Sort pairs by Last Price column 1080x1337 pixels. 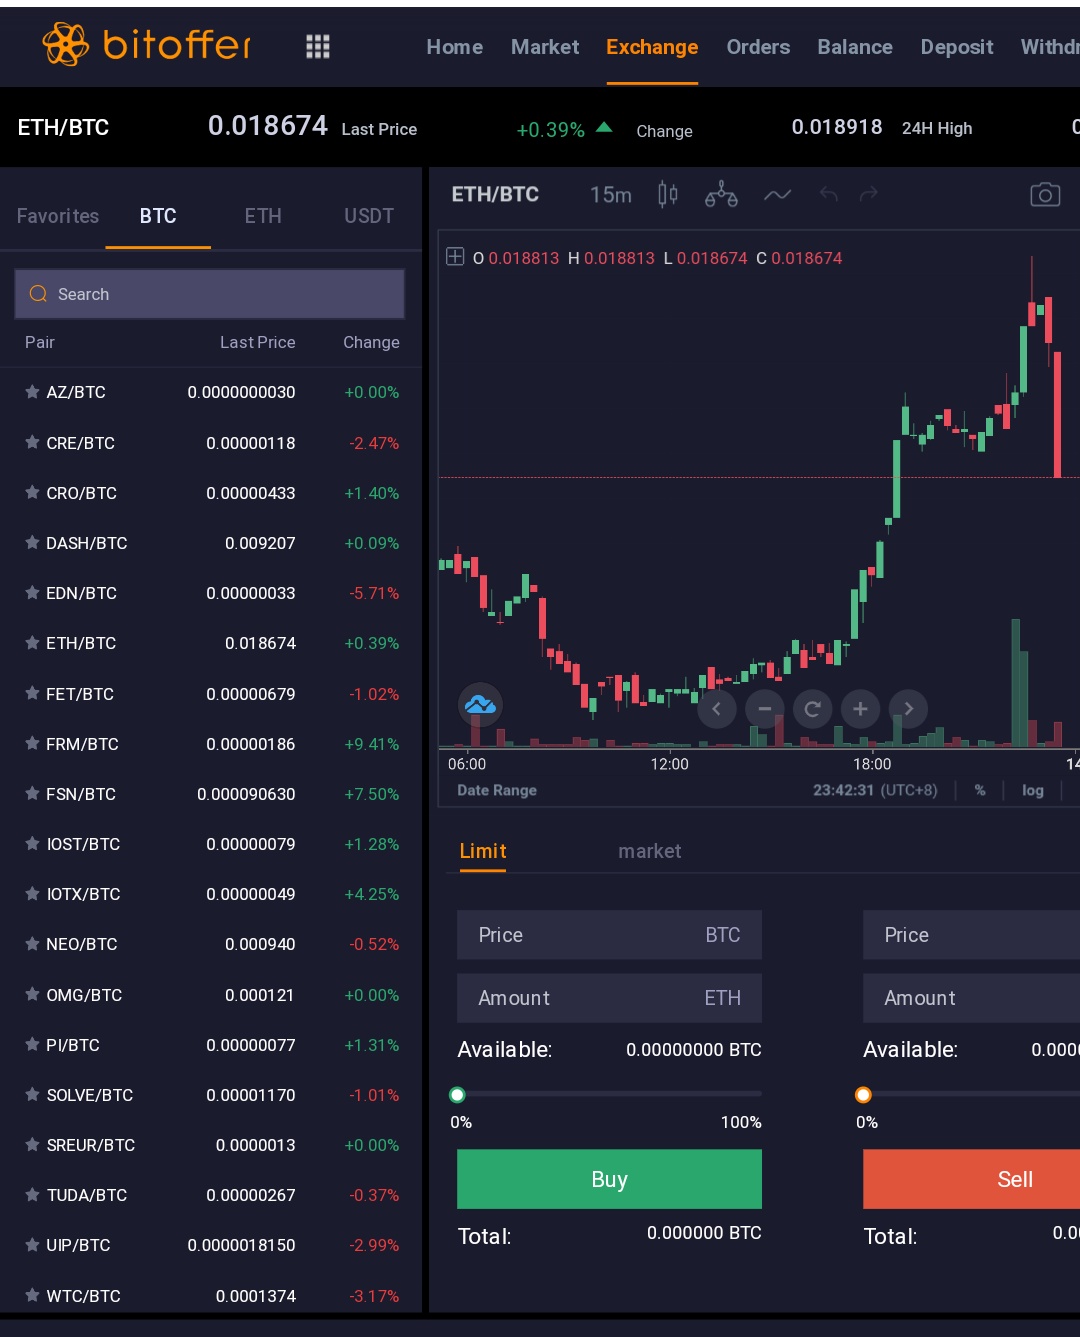click(258, 342)
